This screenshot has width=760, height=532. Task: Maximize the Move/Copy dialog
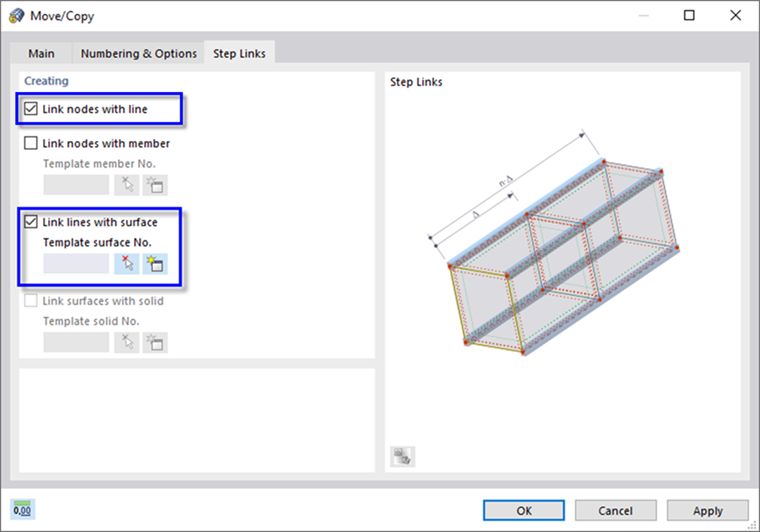point(689,16)
